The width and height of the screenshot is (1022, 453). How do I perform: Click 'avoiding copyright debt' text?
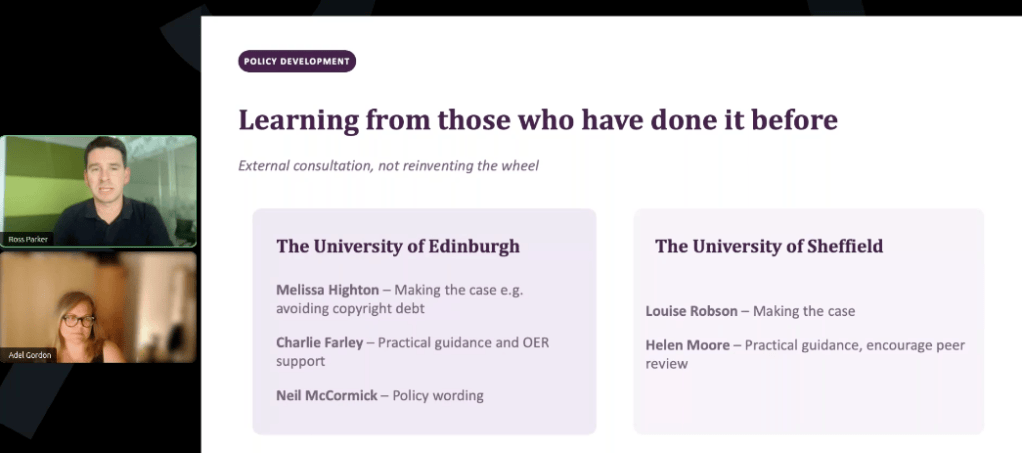pyautogui.click(x=350, y=308)
